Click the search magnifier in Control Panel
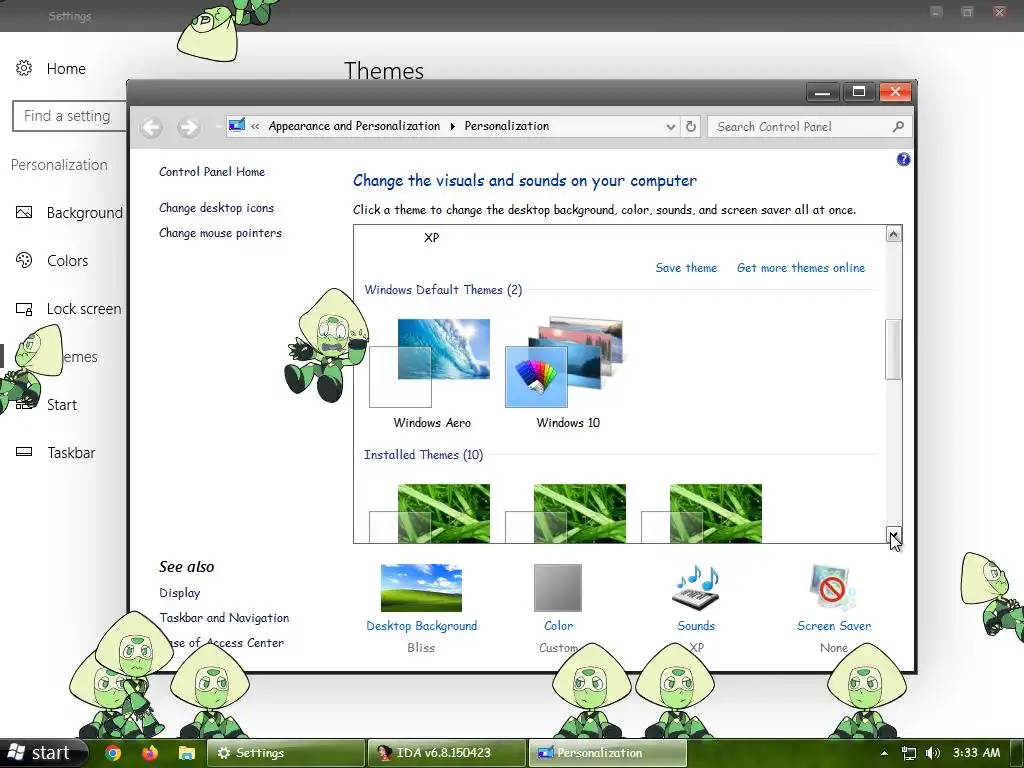 899,127
